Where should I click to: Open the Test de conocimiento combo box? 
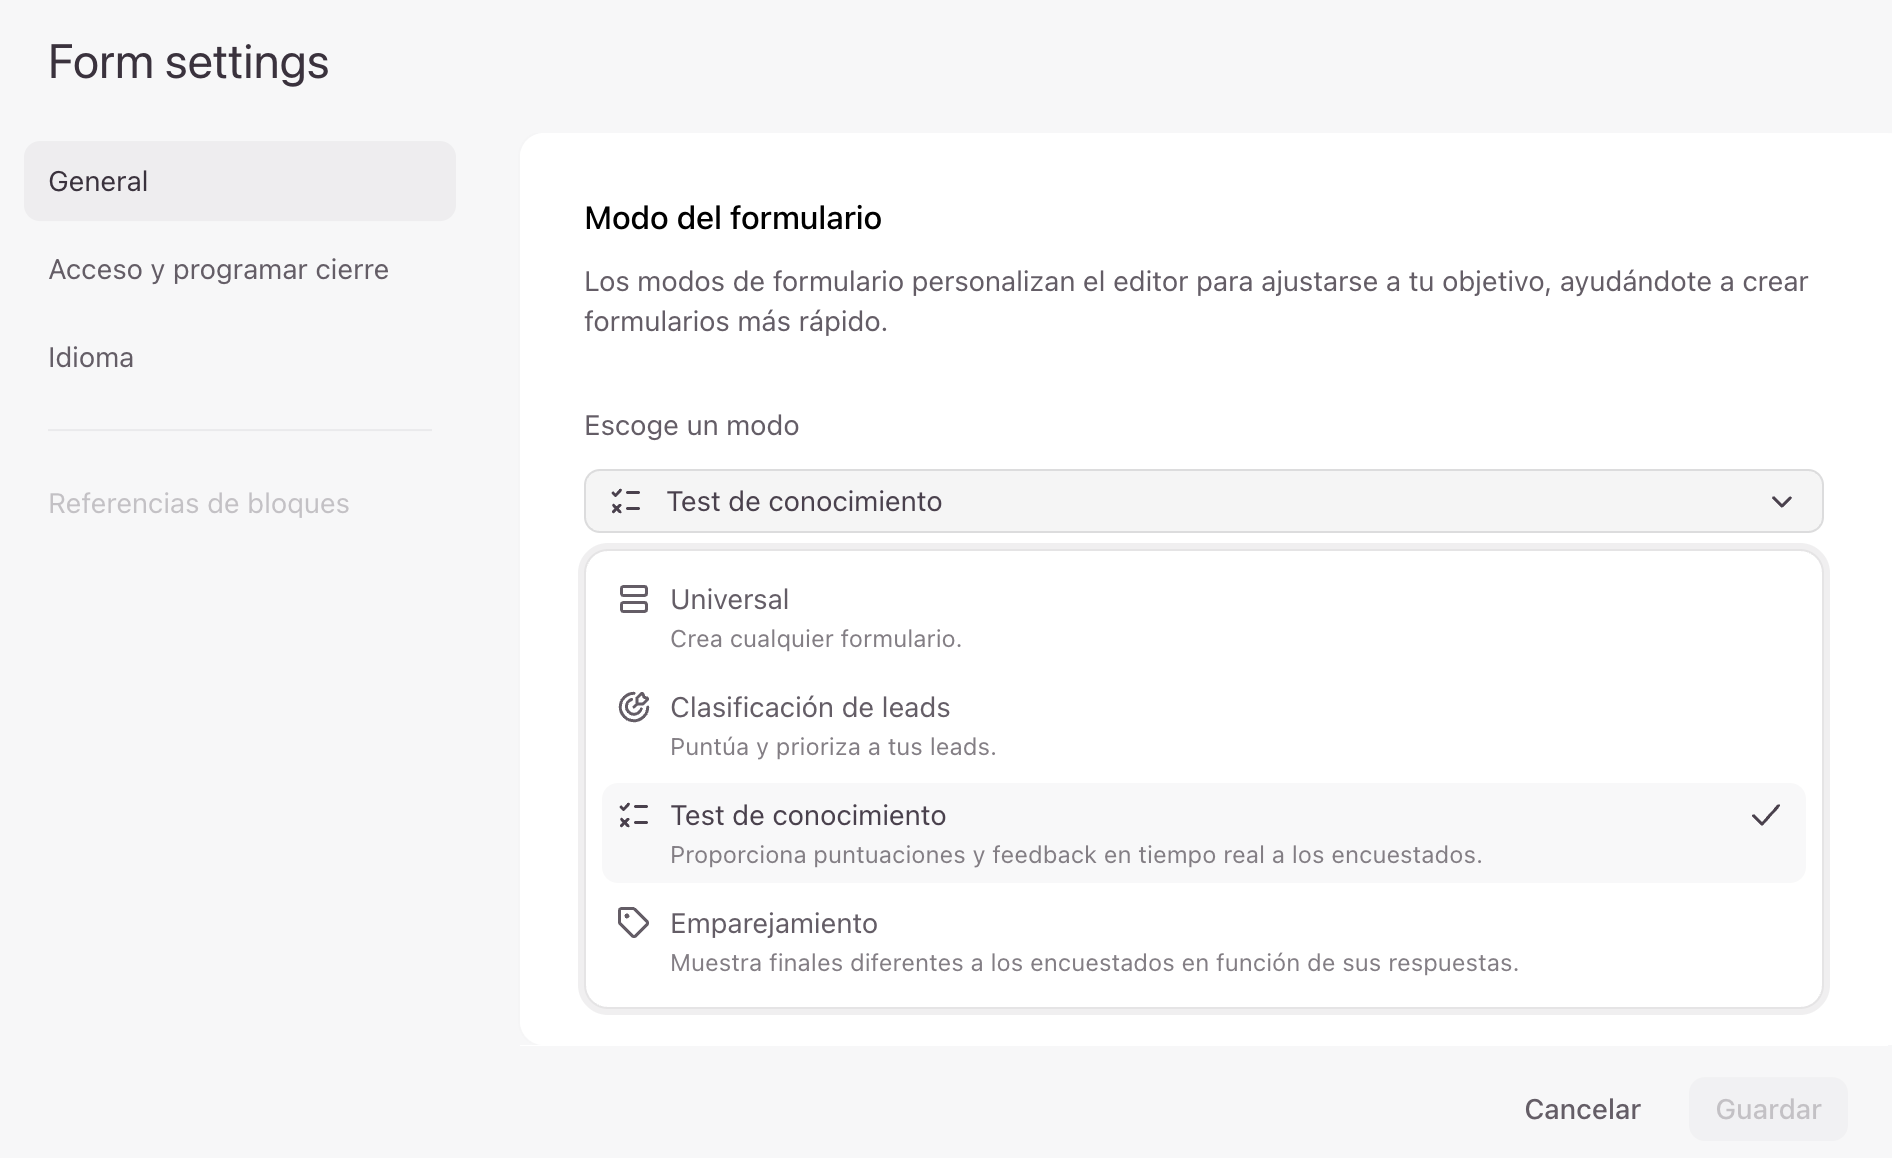(x=1203, y=501)
